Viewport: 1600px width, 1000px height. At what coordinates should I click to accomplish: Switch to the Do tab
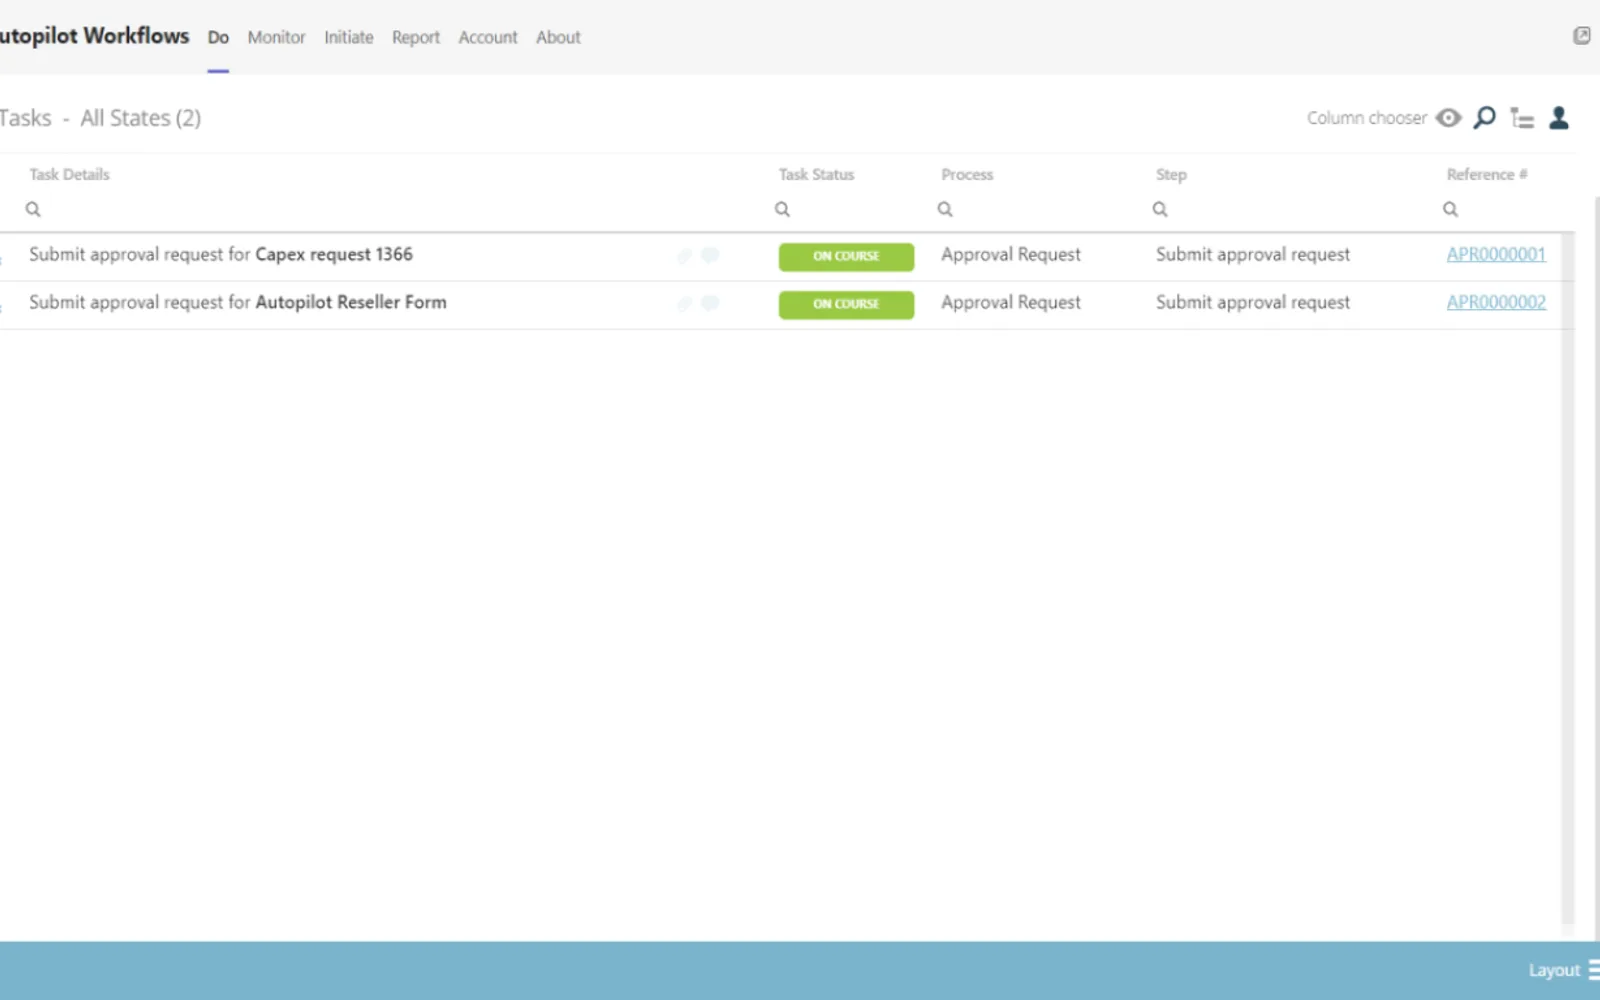[x=218, y=37]
